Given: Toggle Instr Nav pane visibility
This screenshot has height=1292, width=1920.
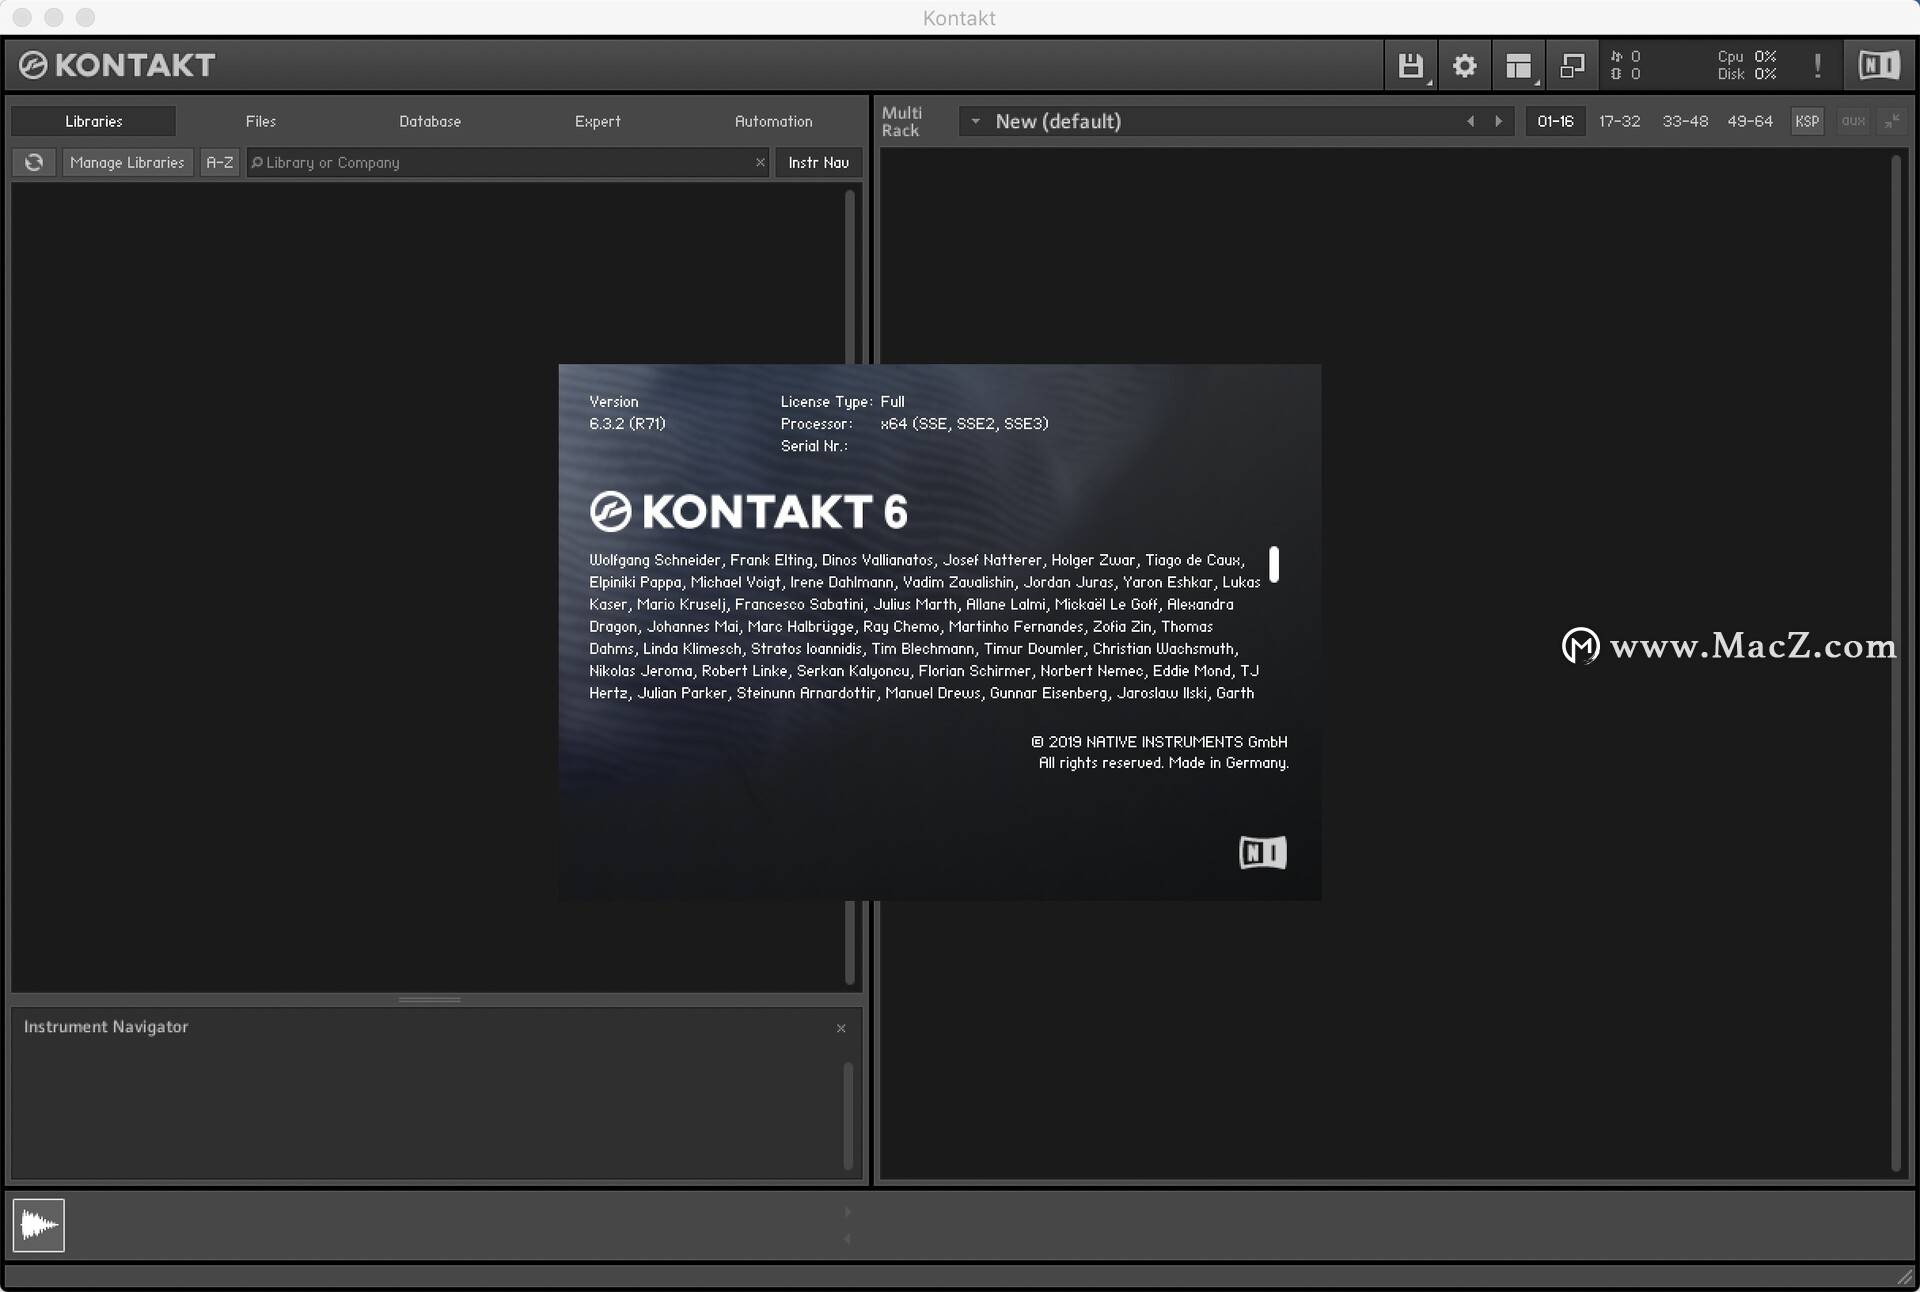Looking at the screenshot, I should pos(818,162).
